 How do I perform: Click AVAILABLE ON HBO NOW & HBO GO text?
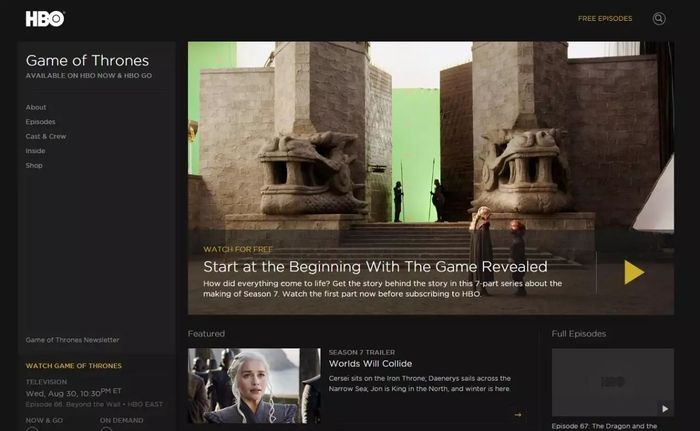[x=88, y=76]
